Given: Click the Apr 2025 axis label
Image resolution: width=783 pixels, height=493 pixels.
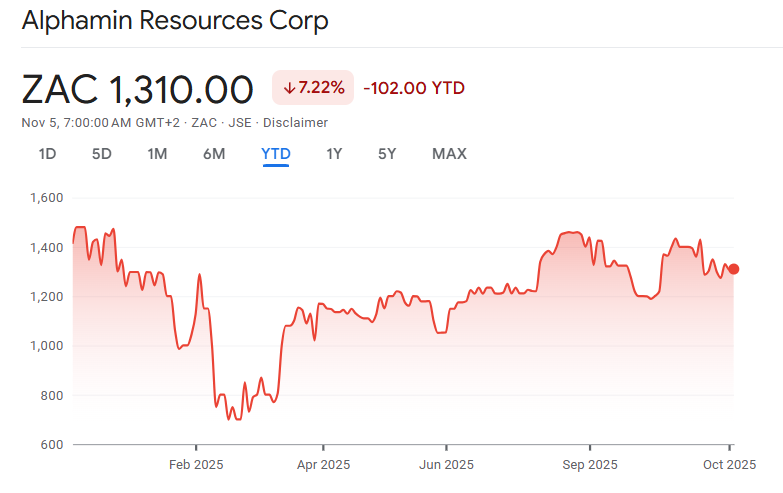Looking at the screenshot, I should coord(323,464).
